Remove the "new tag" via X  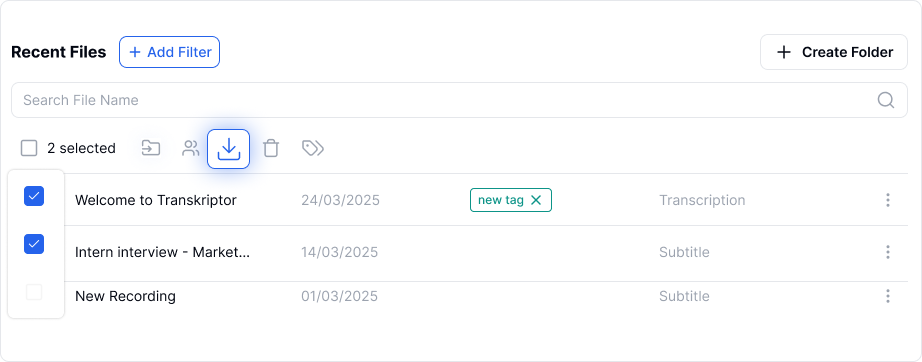pos(536,200)
